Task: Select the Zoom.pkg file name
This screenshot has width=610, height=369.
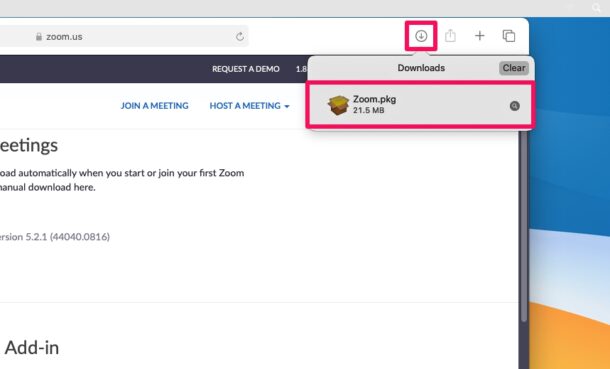Action: click(x=374, y=99)
